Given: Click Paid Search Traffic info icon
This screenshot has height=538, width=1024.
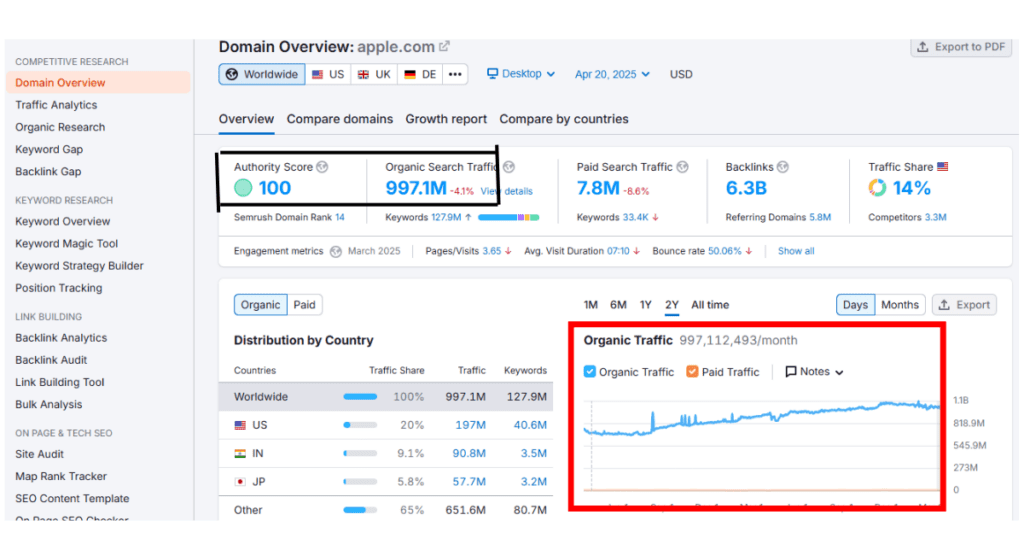Looking at the screenshot, I should (x=682, y=167).
